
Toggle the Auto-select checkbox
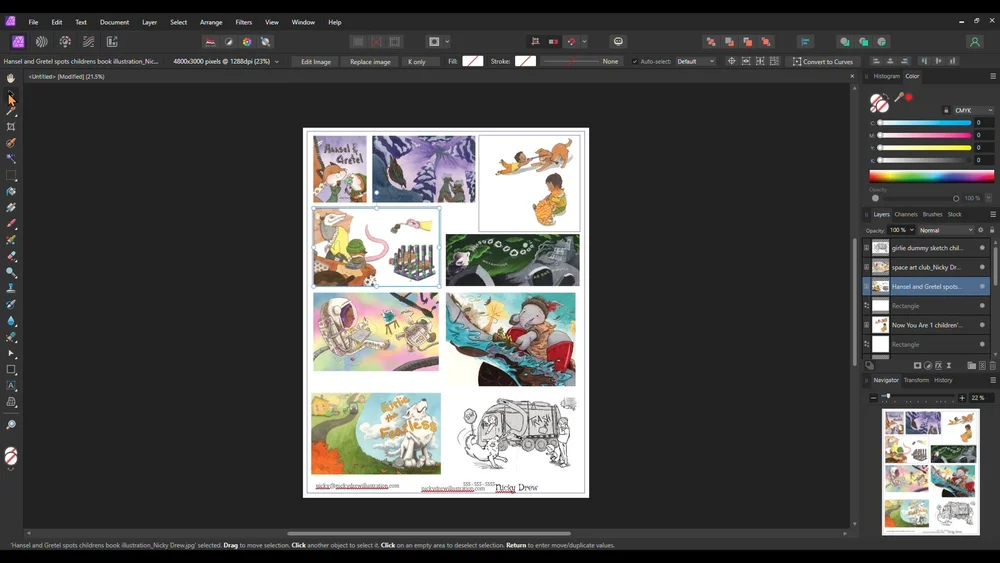[635, 62]
